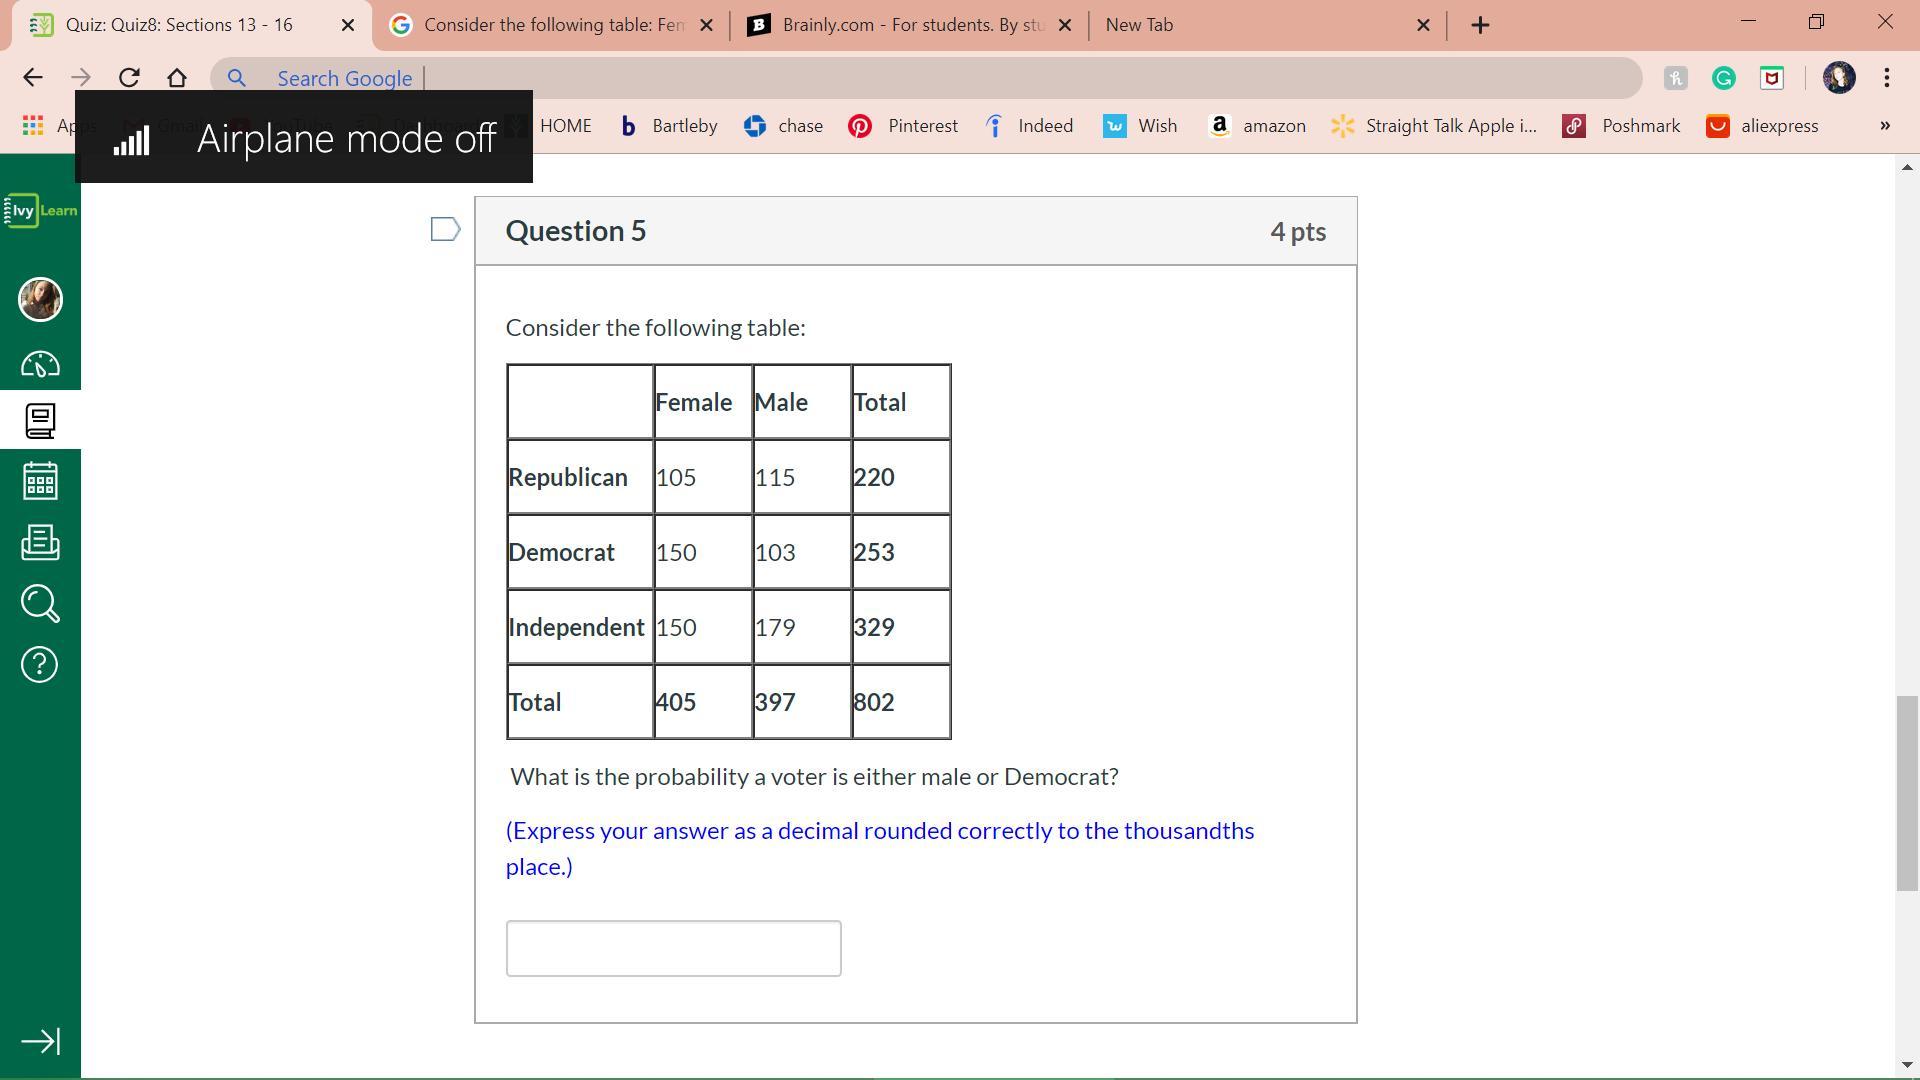The height and width of the screenshot is (1080, 1920).
Task: Open a new browser tab with plus button
Action: [x=1480, y=25]
